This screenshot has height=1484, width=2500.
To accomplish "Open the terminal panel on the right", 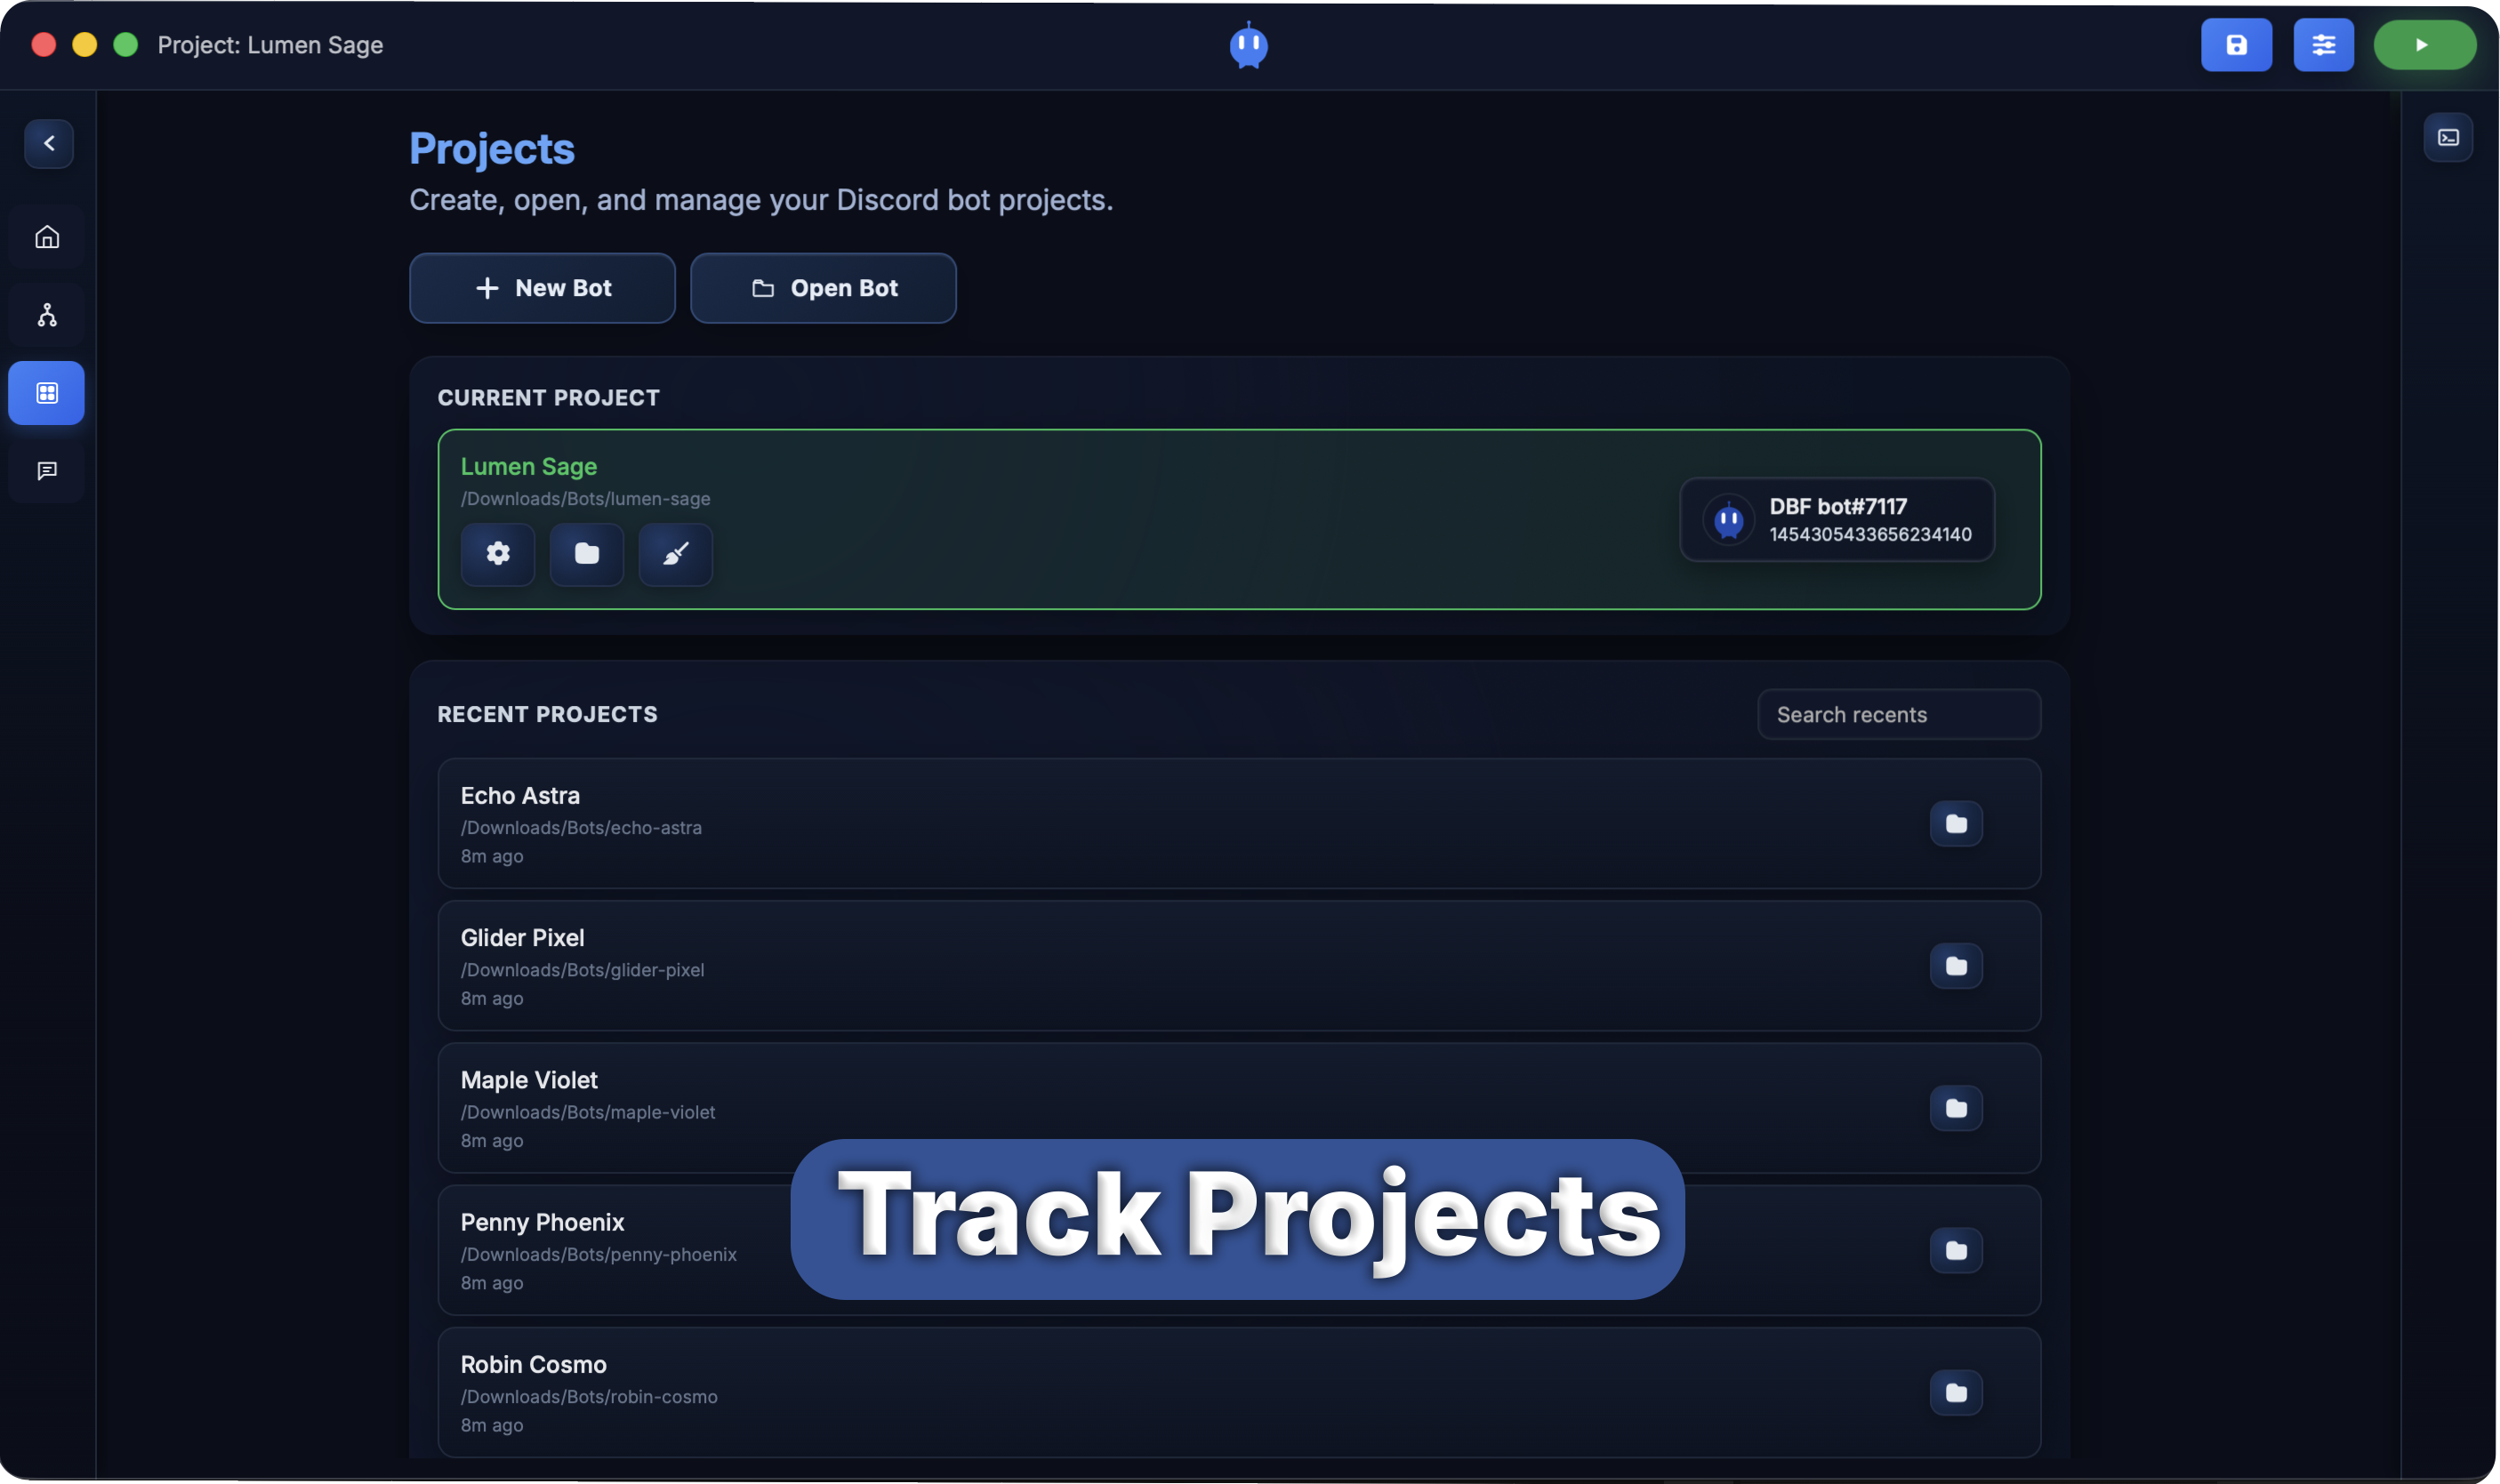I will click(2448, 137).
